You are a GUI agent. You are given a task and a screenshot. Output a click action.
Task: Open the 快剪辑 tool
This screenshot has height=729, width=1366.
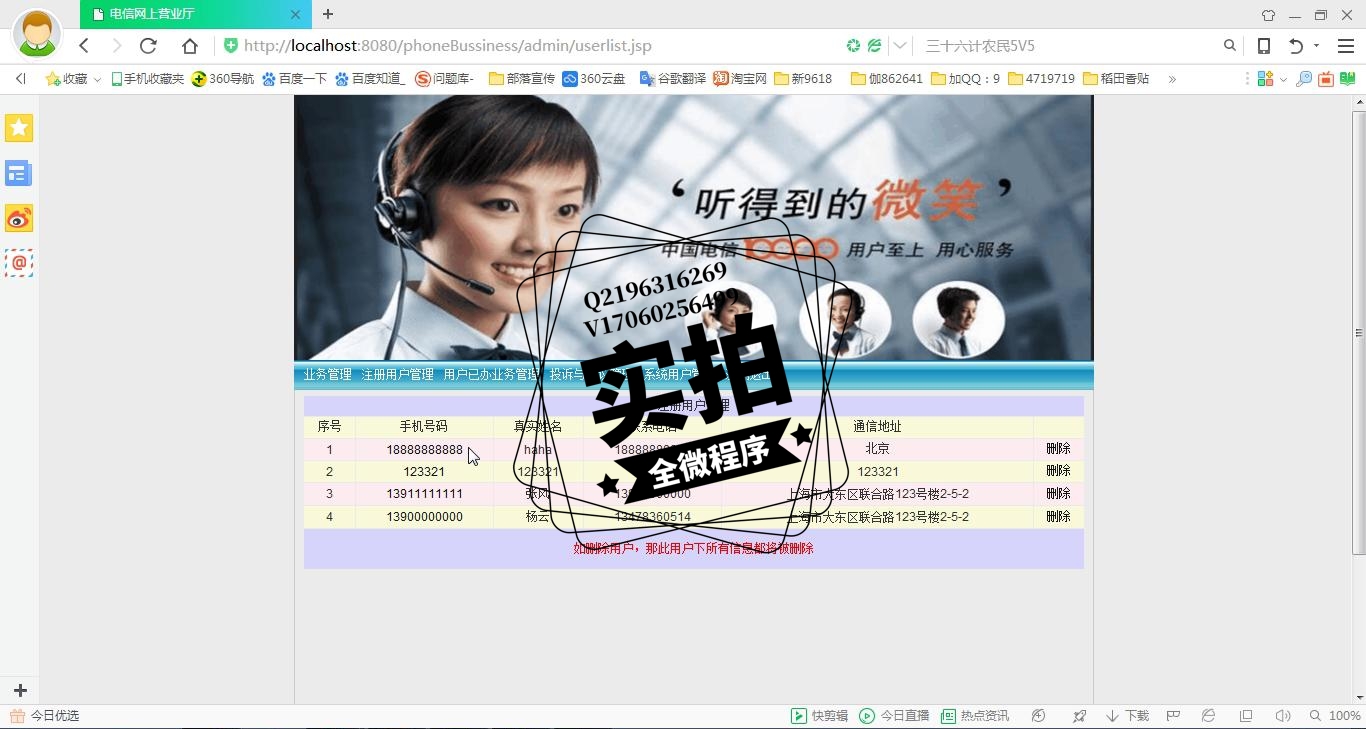pyautogui.click(x=819, y=716)
